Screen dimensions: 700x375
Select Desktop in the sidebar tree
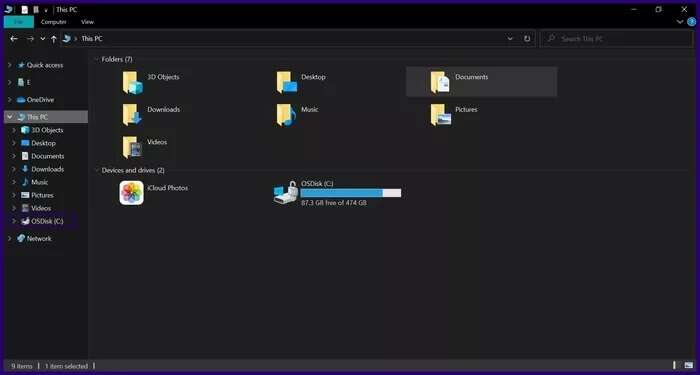pos(38,143)
